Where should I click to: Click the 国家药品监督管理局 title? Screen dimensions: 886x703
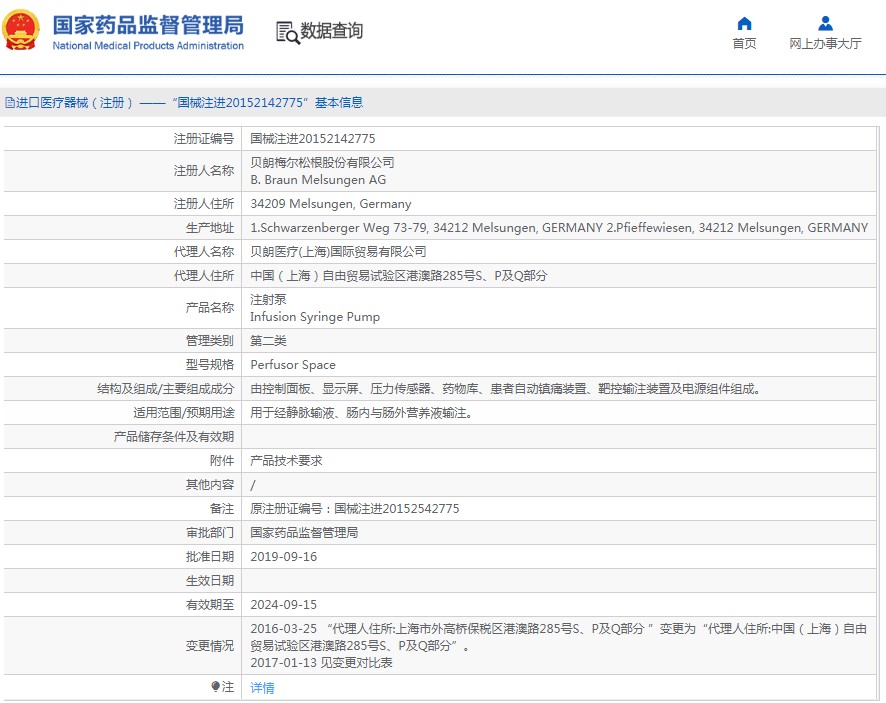tap(148, 25)
